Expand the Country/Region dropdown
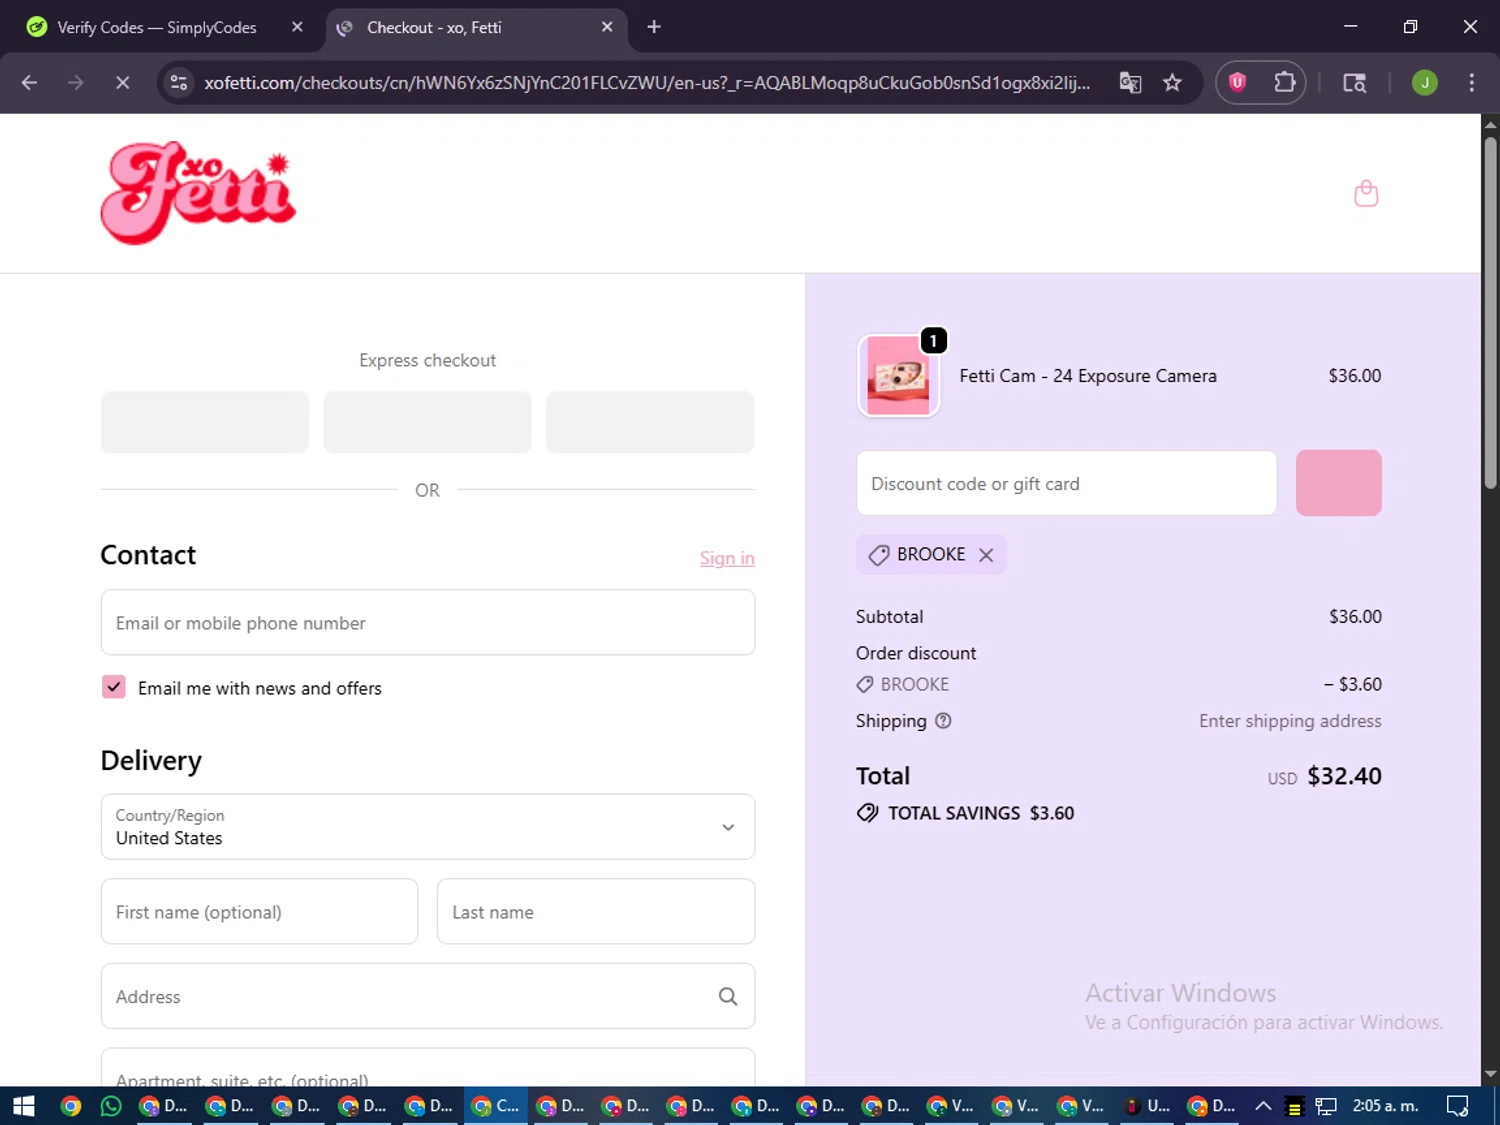Viewport: 1500px width, 1125px height. pos(428,827)
